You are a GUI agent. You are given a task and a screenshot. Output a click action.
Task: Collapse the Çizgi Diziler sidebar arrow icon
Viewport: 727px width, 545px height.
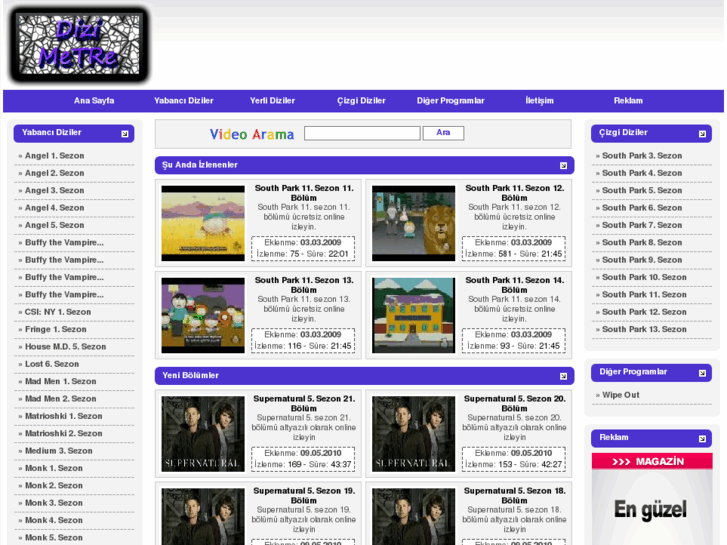(702, 134)
